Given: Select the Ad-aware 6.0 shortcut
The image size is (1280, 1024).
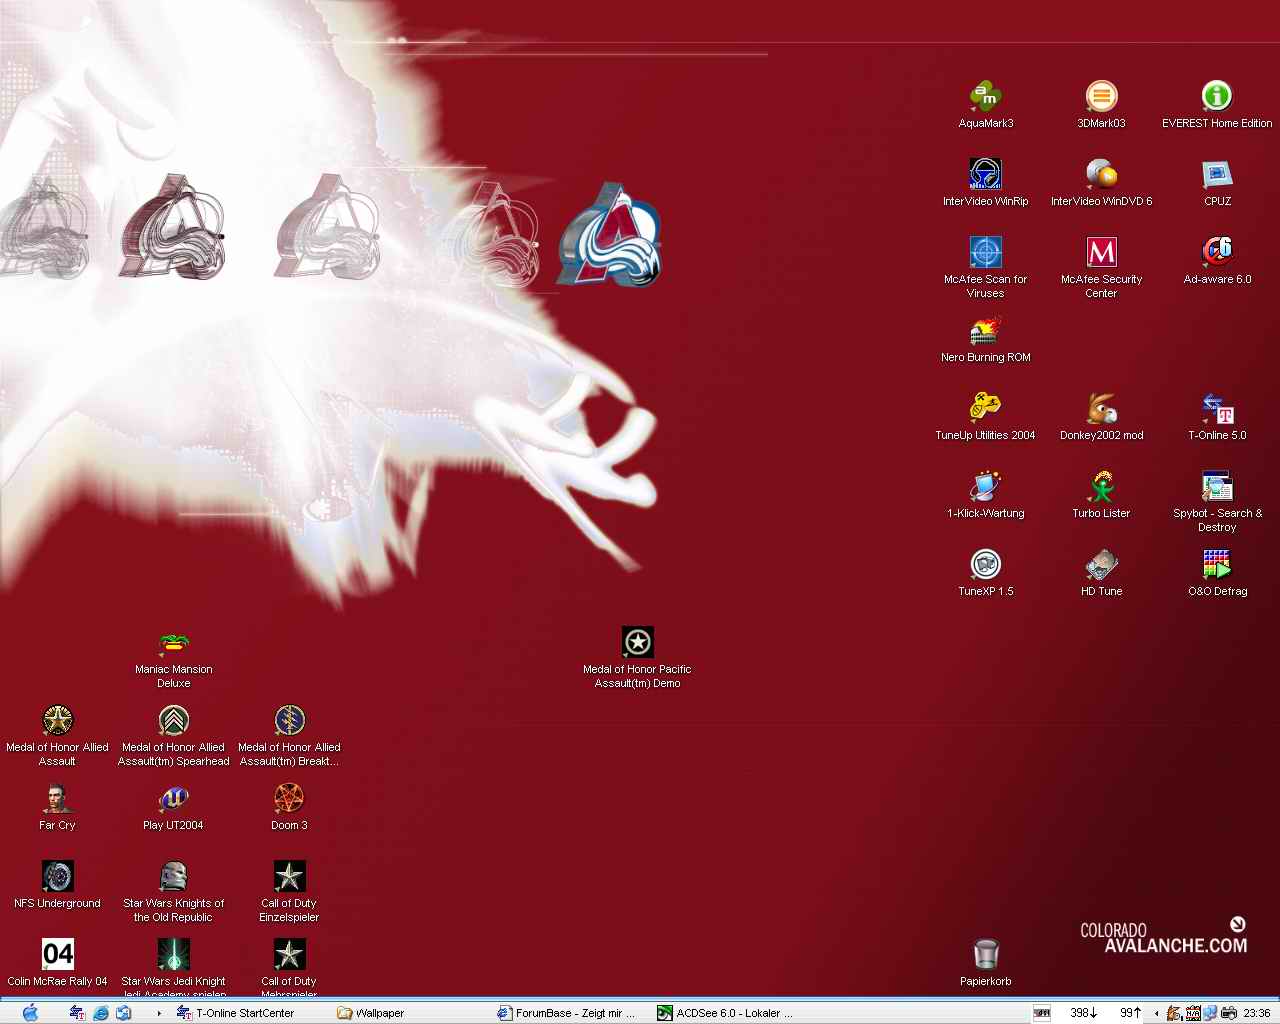Looking at the screenshot, I should point(1217,252).
